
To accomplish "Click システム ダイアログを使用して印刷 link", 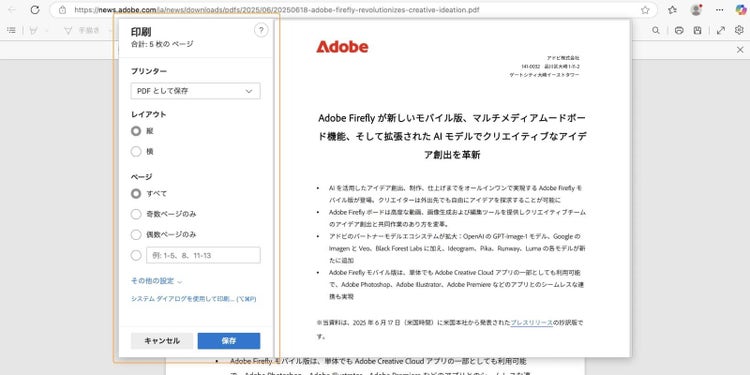I will point(194,299).
